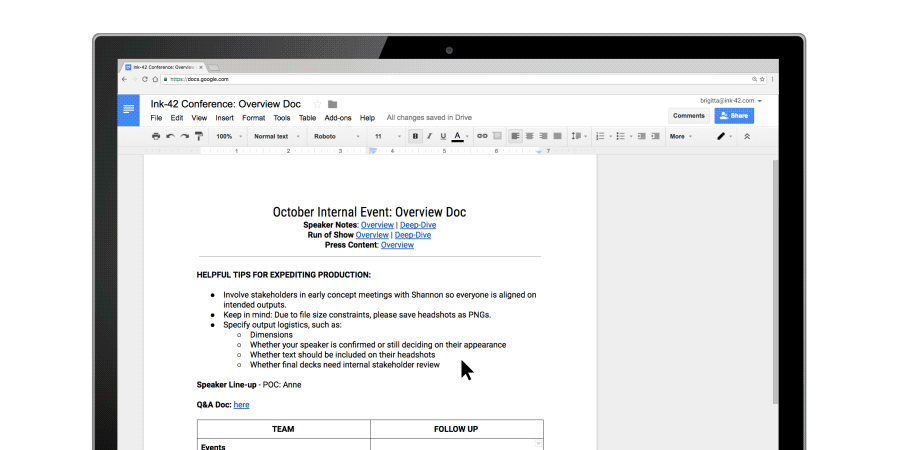Expand the Normal text style dropdown
The width and height of the screenshot is (900, 450).
click(x=274, y=136)
